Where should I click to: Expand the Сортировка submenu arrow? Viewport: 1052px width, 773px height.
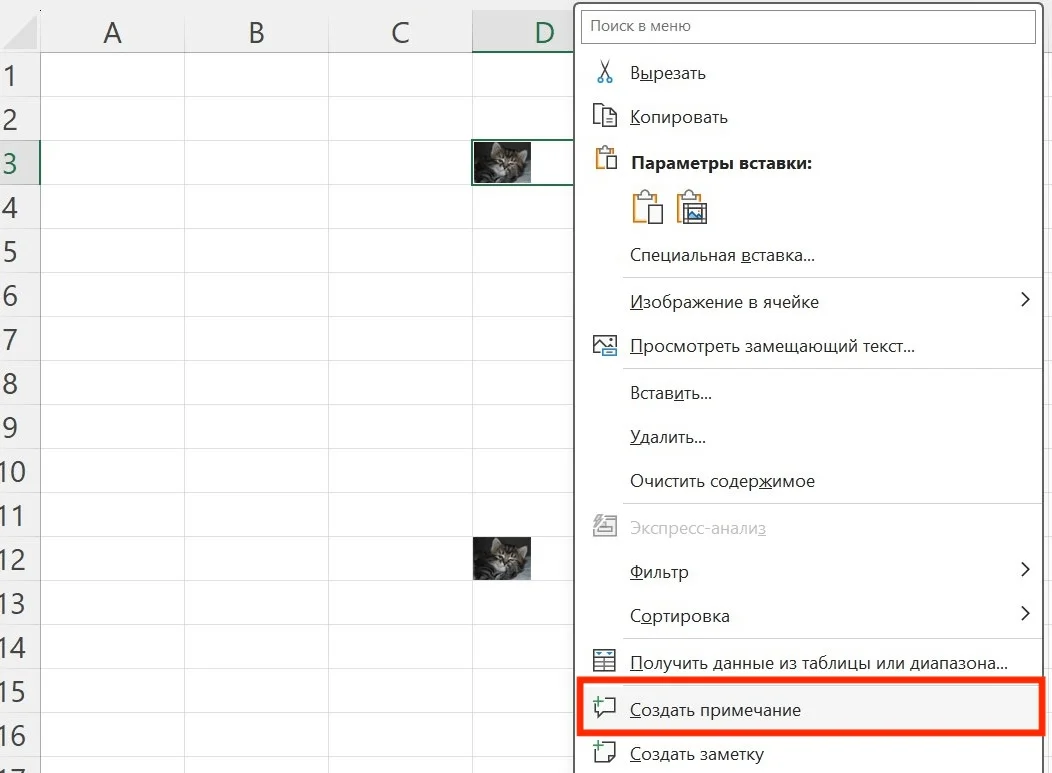click(x=1024, y=613)
